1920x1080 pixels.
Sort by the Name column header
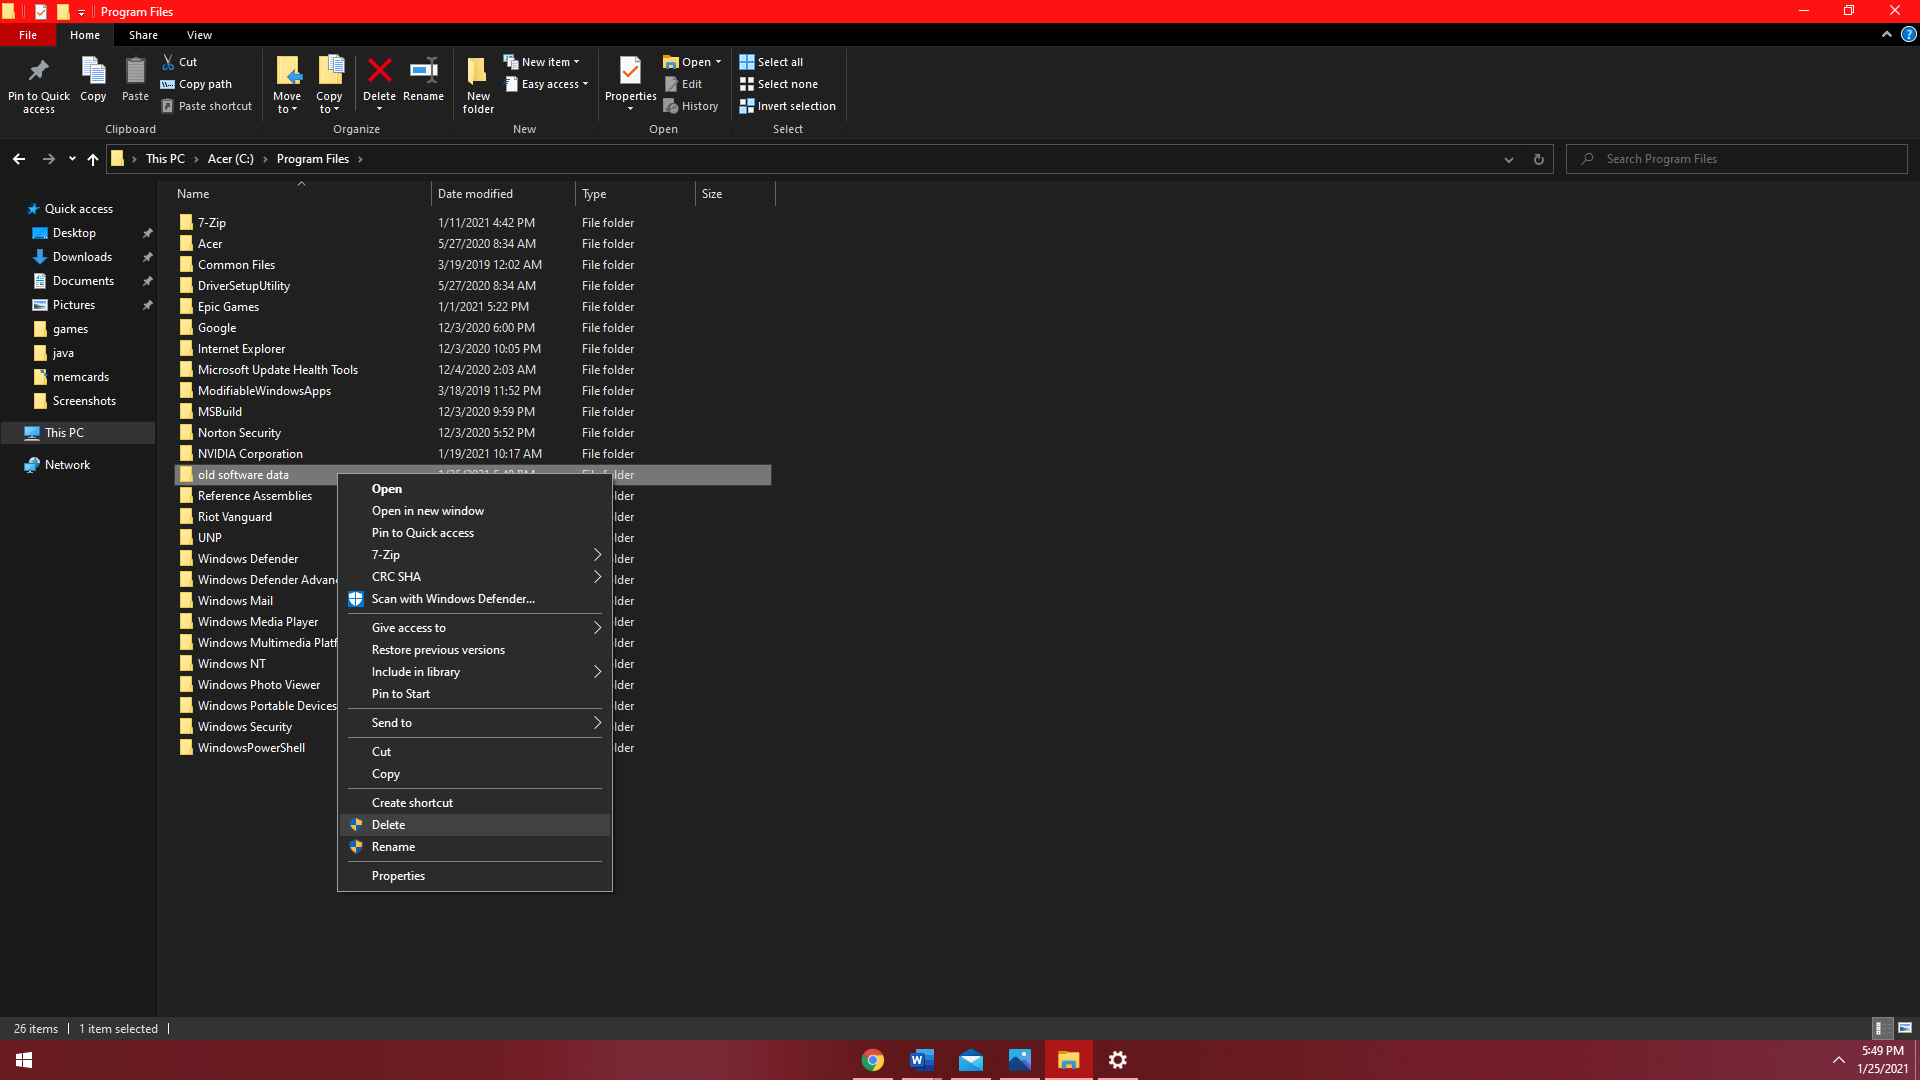pos(302,194)
